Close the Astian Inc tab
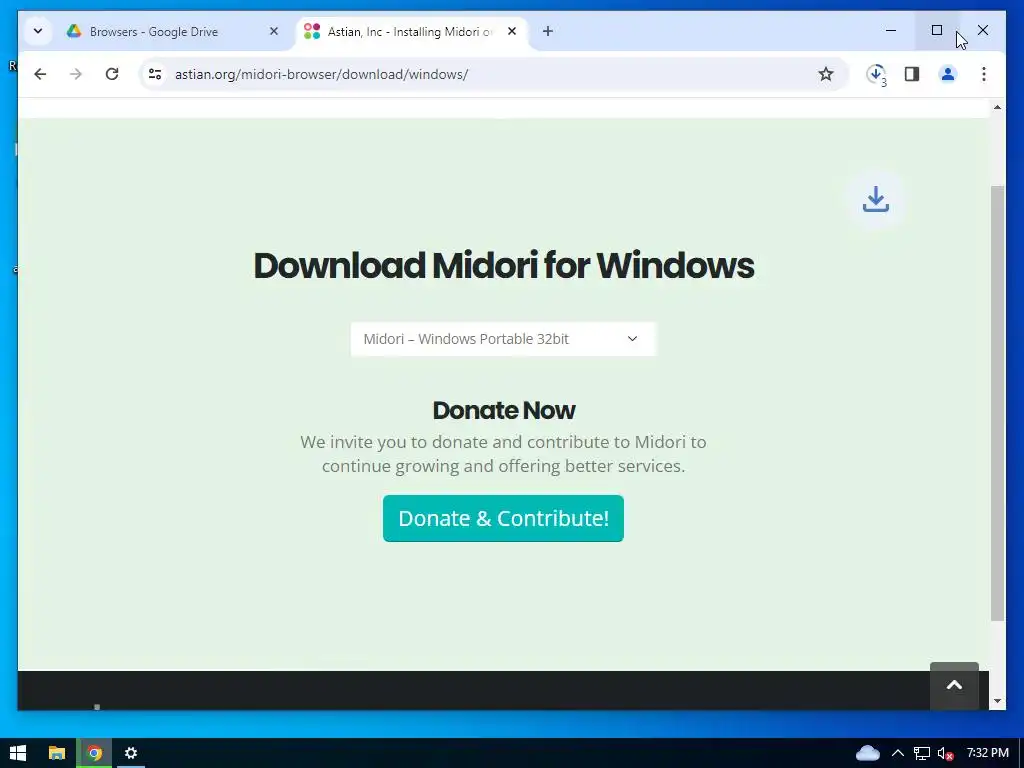This screenshot has width=1024, height=768. [x=512, y=31]
